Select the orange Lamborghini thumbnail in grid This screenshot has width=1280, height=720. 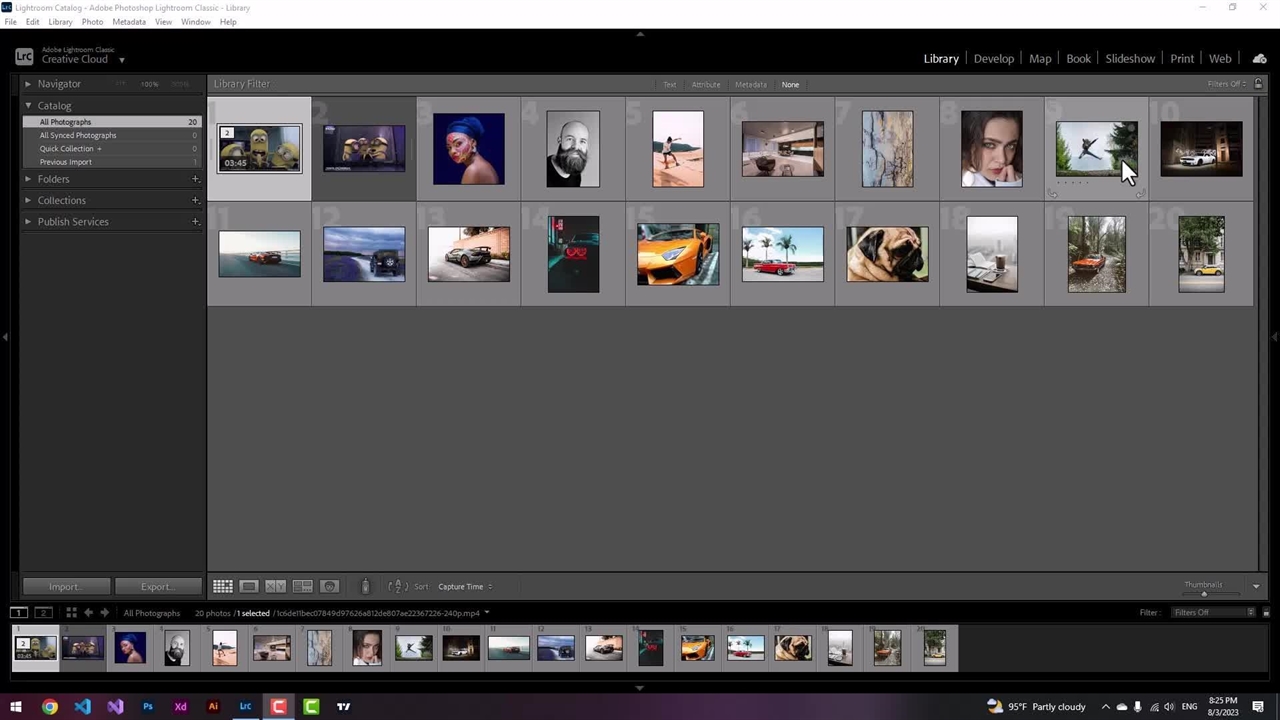click(678, 254)
